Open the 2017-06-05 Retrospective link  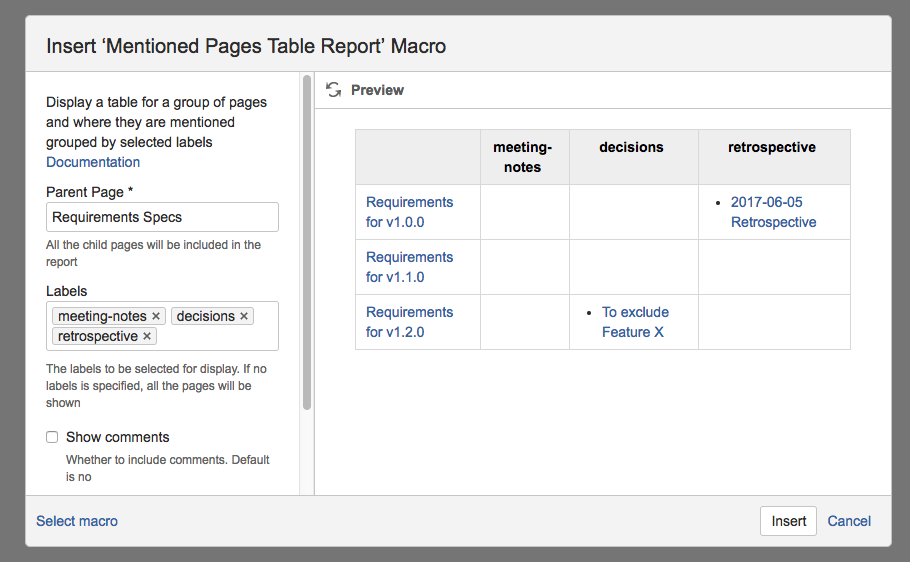point(773,212)
